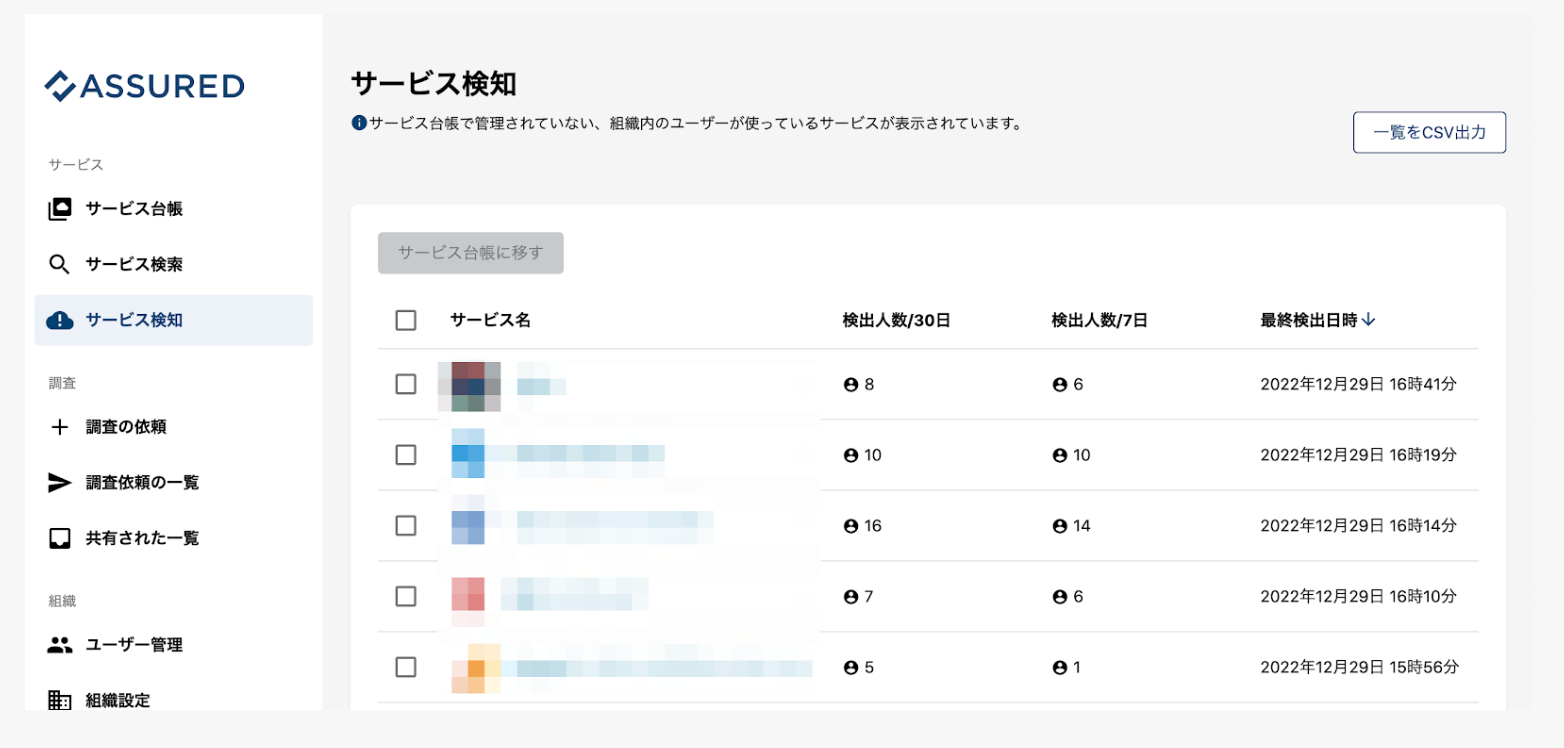This screenshot has width=1564, height=748.
Task: Check the row detected at 15時56分
Action: [x=406, y=667]
